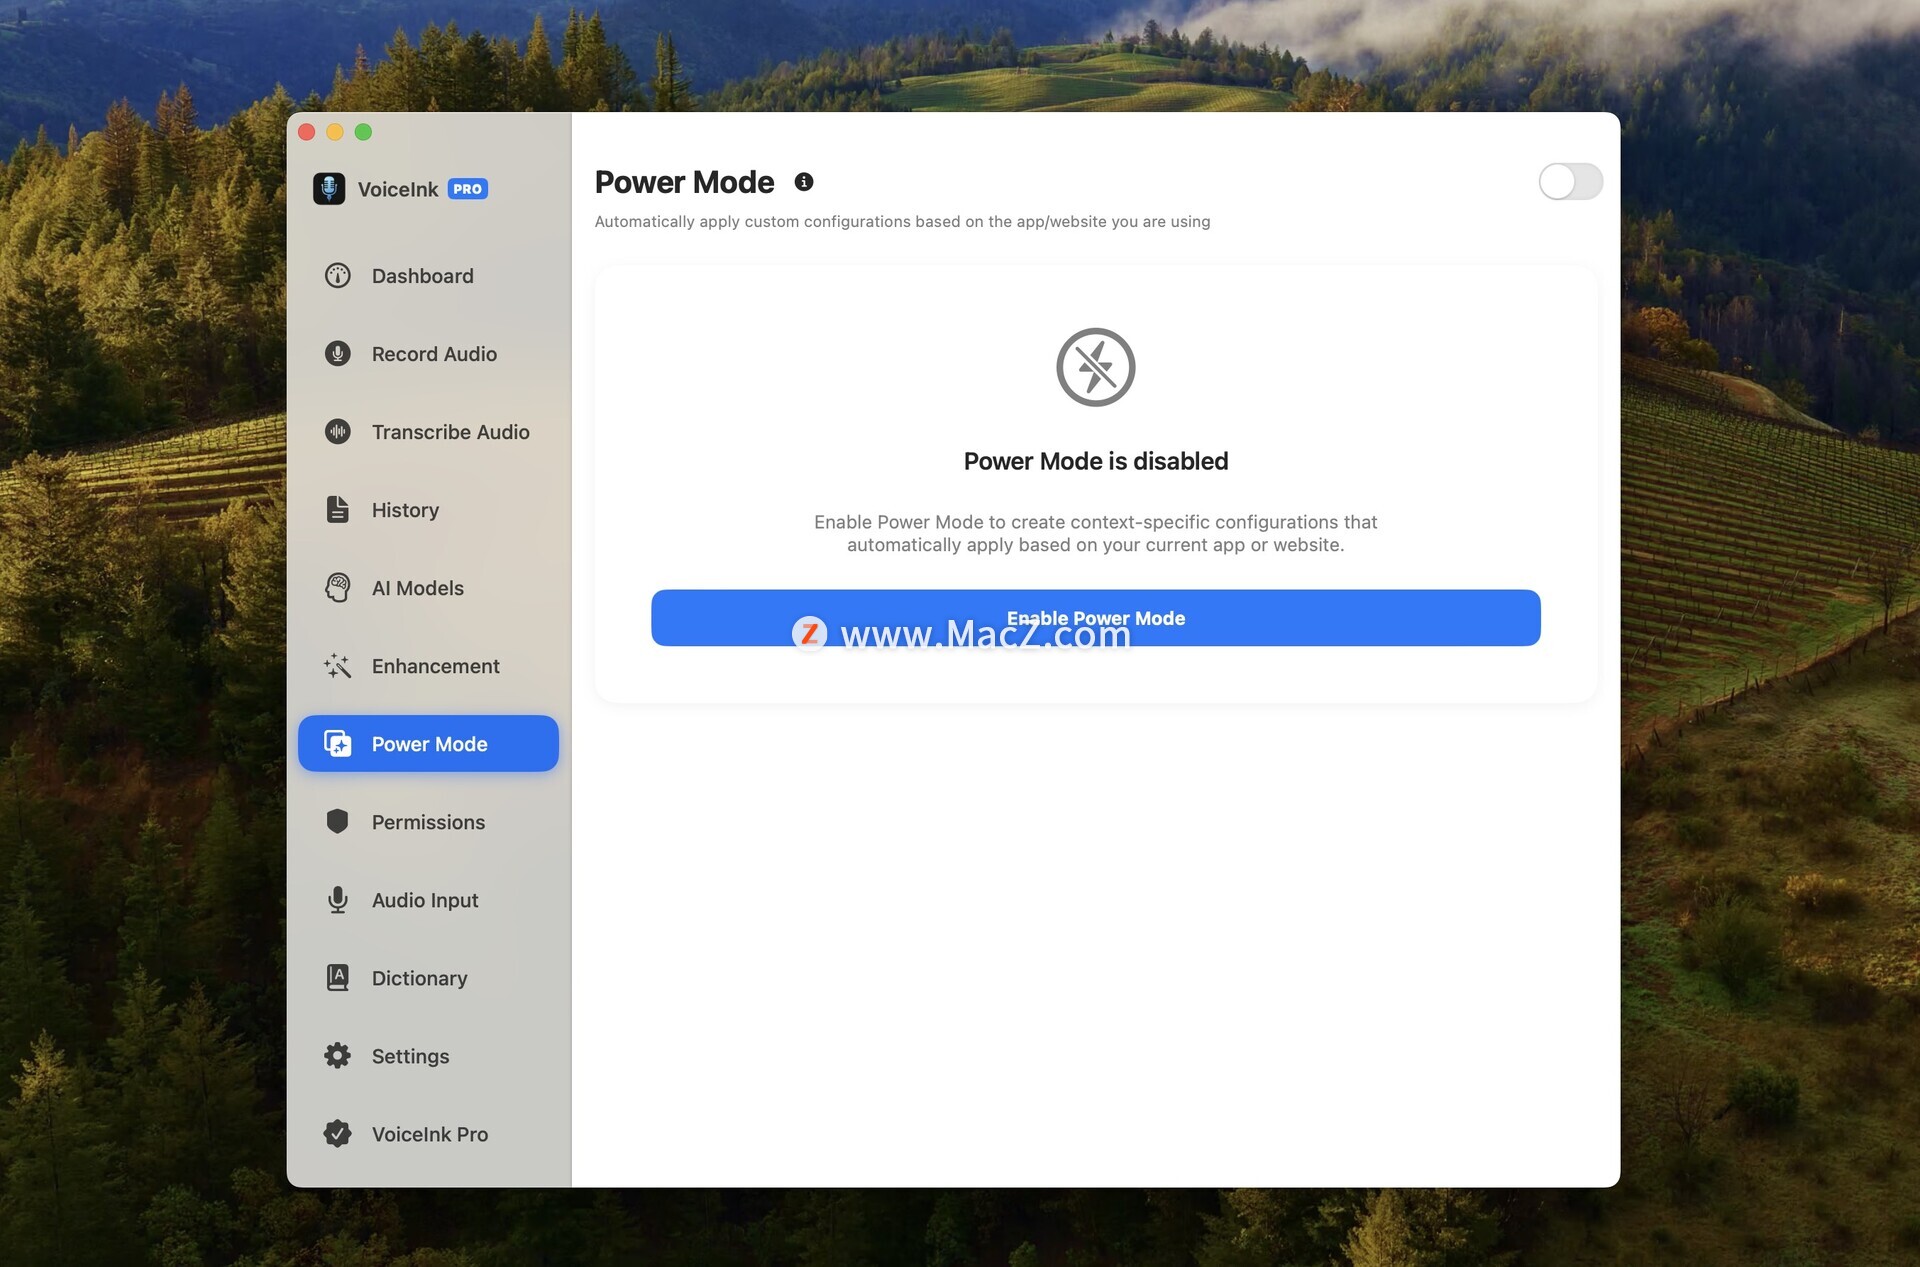Open Permissions settings
Screen dimensions: 1920x1267
428,822
